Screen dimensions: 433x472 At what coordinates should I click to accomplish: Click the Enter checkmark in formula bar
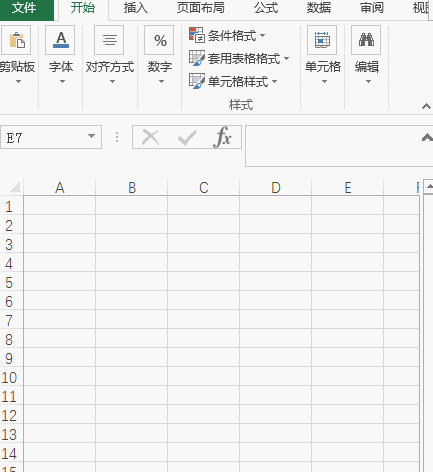187,138
